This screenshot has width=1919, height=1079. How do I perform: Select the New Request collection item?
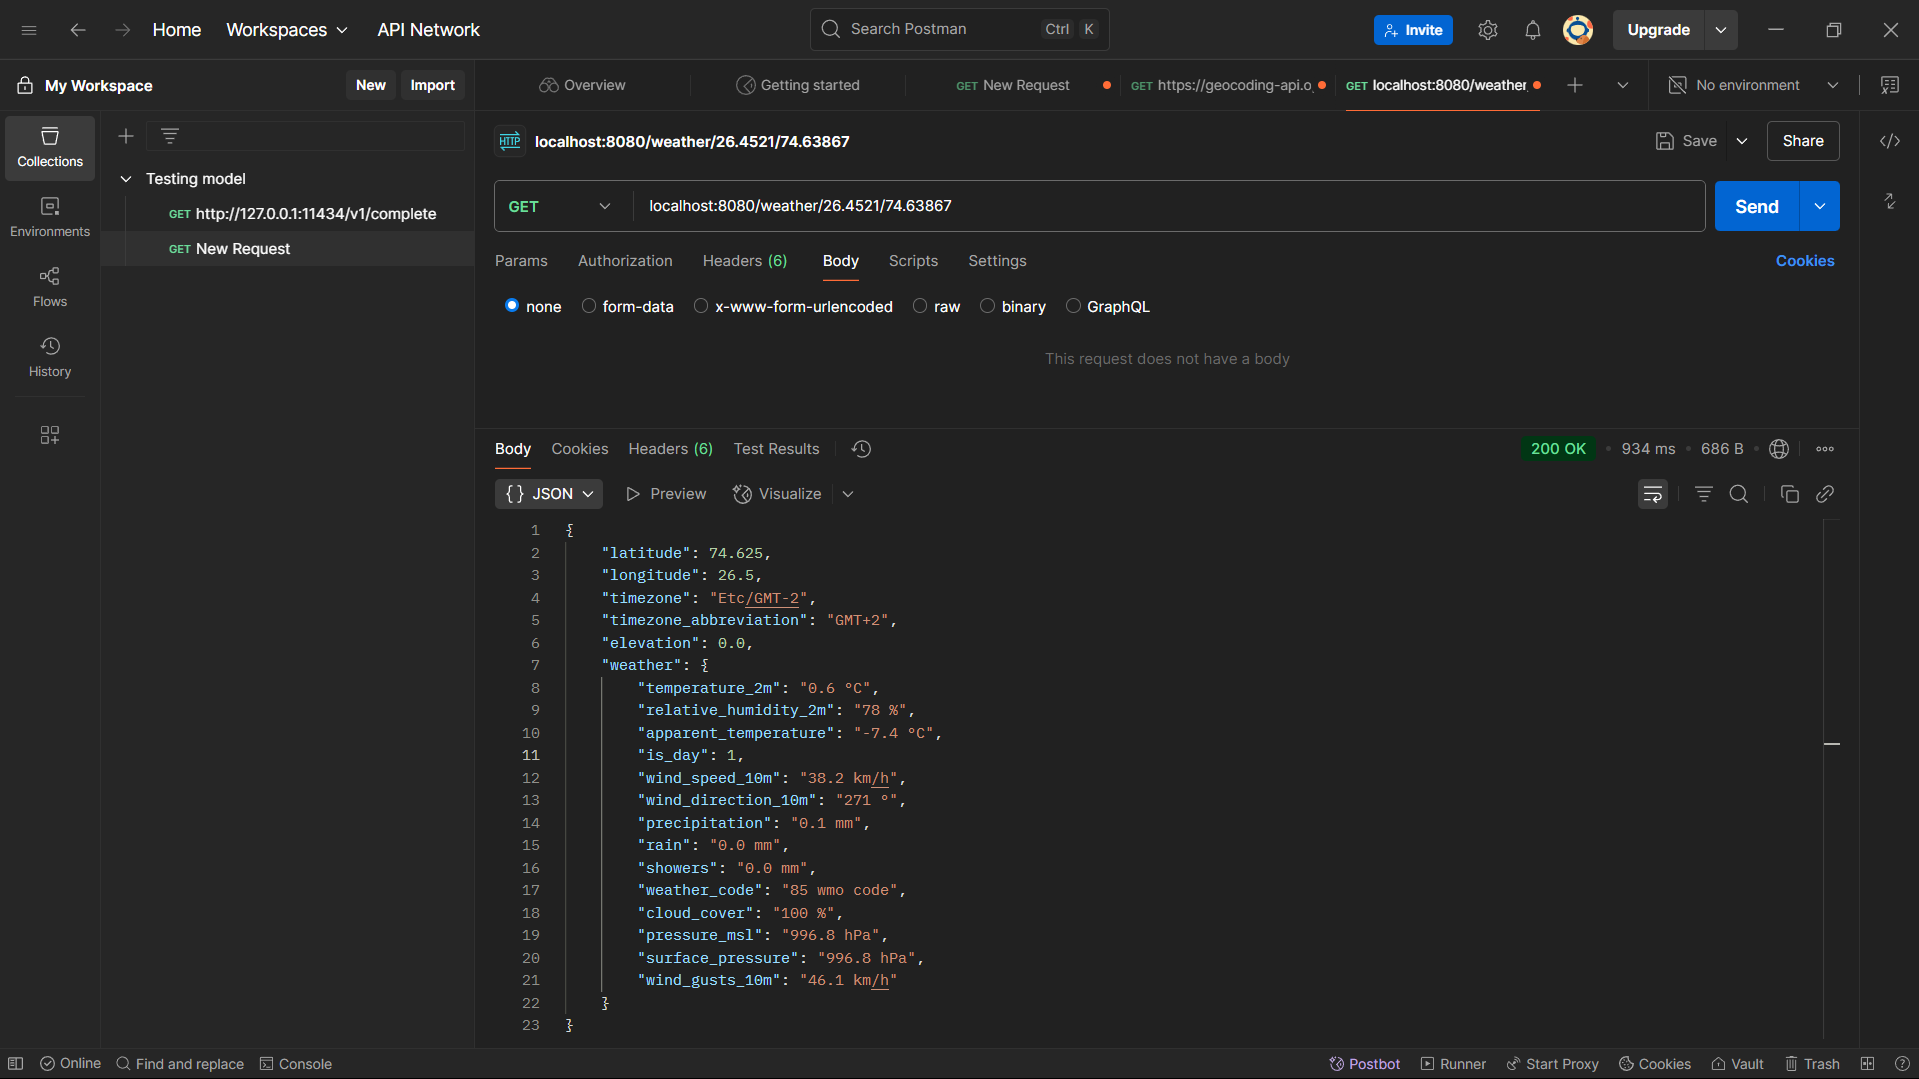click(287, 249)
